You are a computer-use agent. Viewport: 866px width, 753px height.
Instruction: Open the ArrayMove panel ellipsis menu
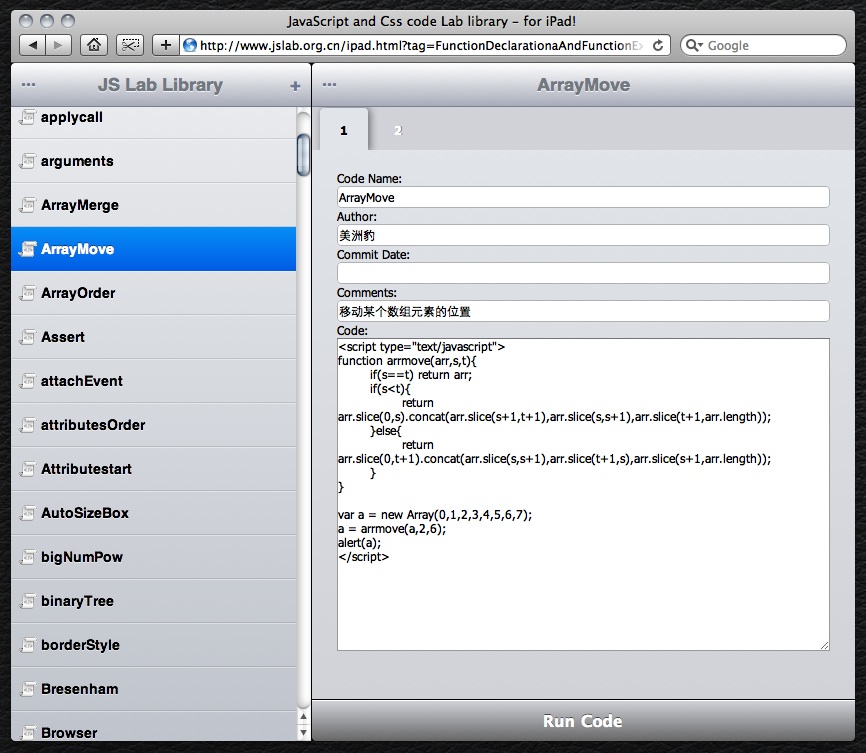click(x=329, y=85)
